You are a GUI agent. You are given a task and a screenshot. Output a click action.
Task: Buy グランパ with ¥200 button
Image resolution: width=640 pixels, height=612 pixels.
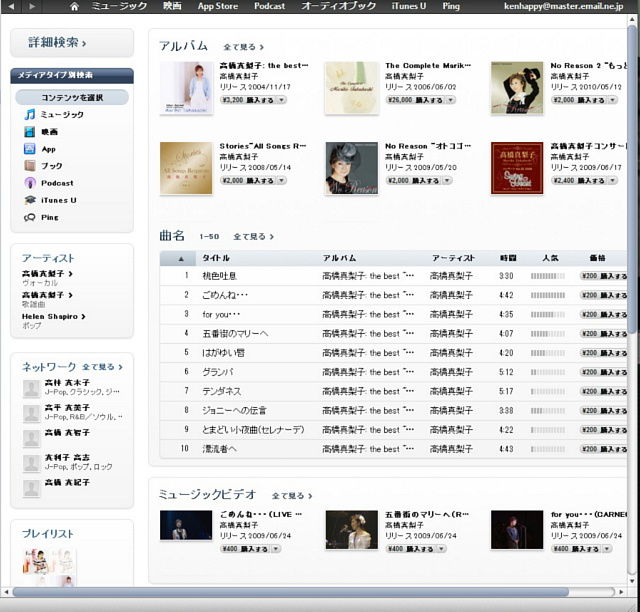[x=603, y=372]
